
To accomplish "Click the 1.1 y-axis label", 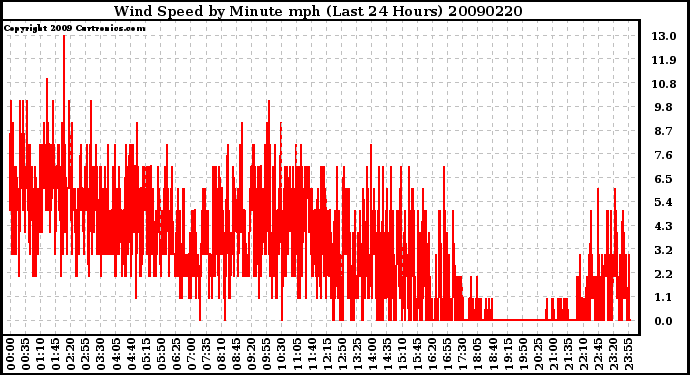I will [664, 298].
